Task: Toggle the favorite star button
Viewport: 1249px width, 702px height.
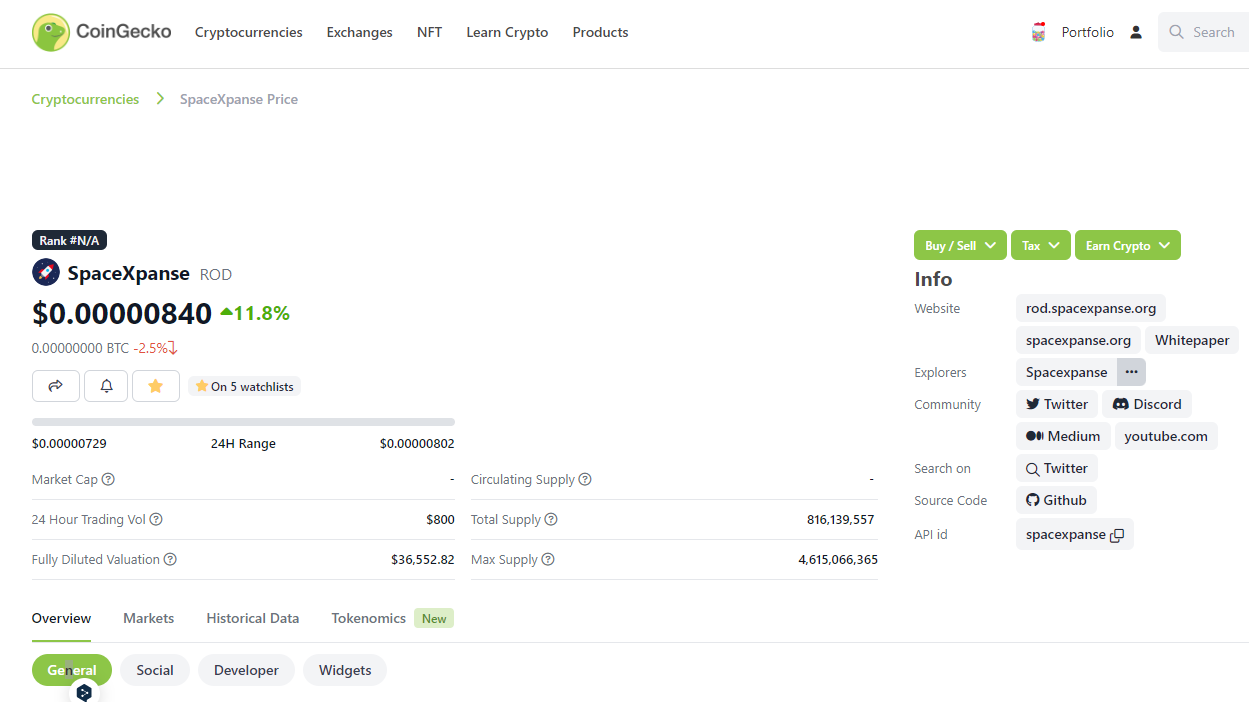Action: point(156,386)
